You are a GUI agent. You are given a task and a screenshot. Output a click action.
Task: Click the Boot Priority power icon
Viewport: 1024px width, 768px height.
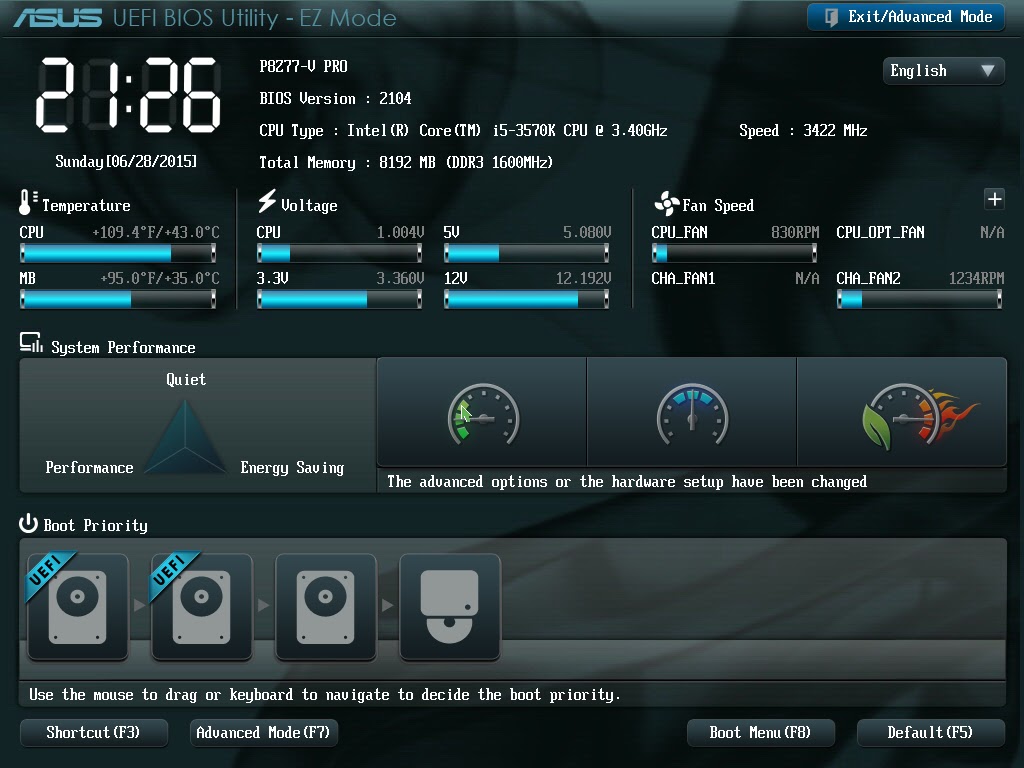(28, 523)
